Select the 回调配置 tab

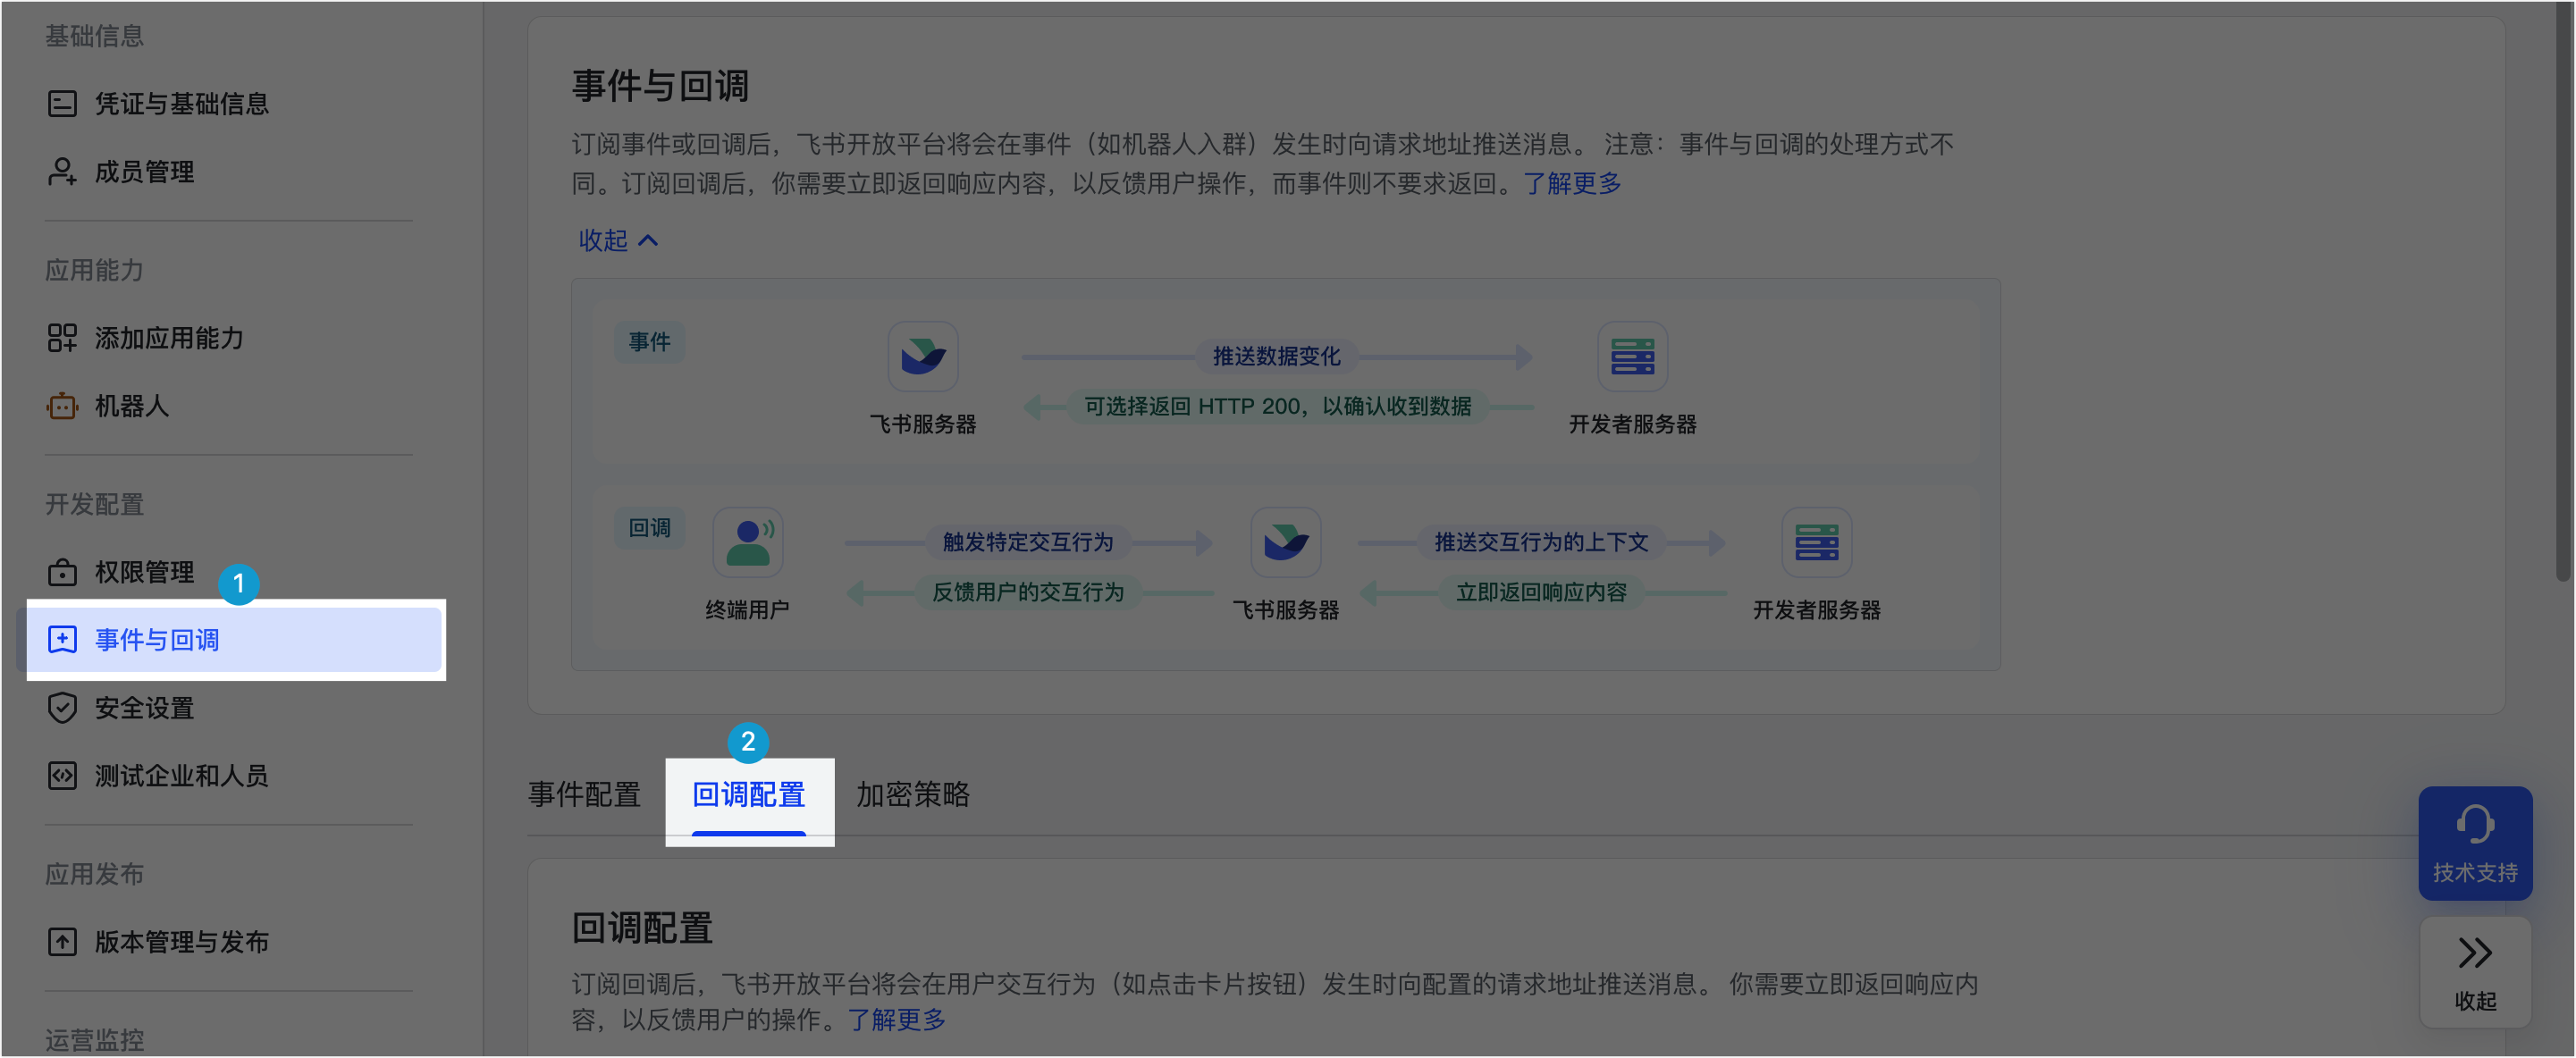[749, 795]
